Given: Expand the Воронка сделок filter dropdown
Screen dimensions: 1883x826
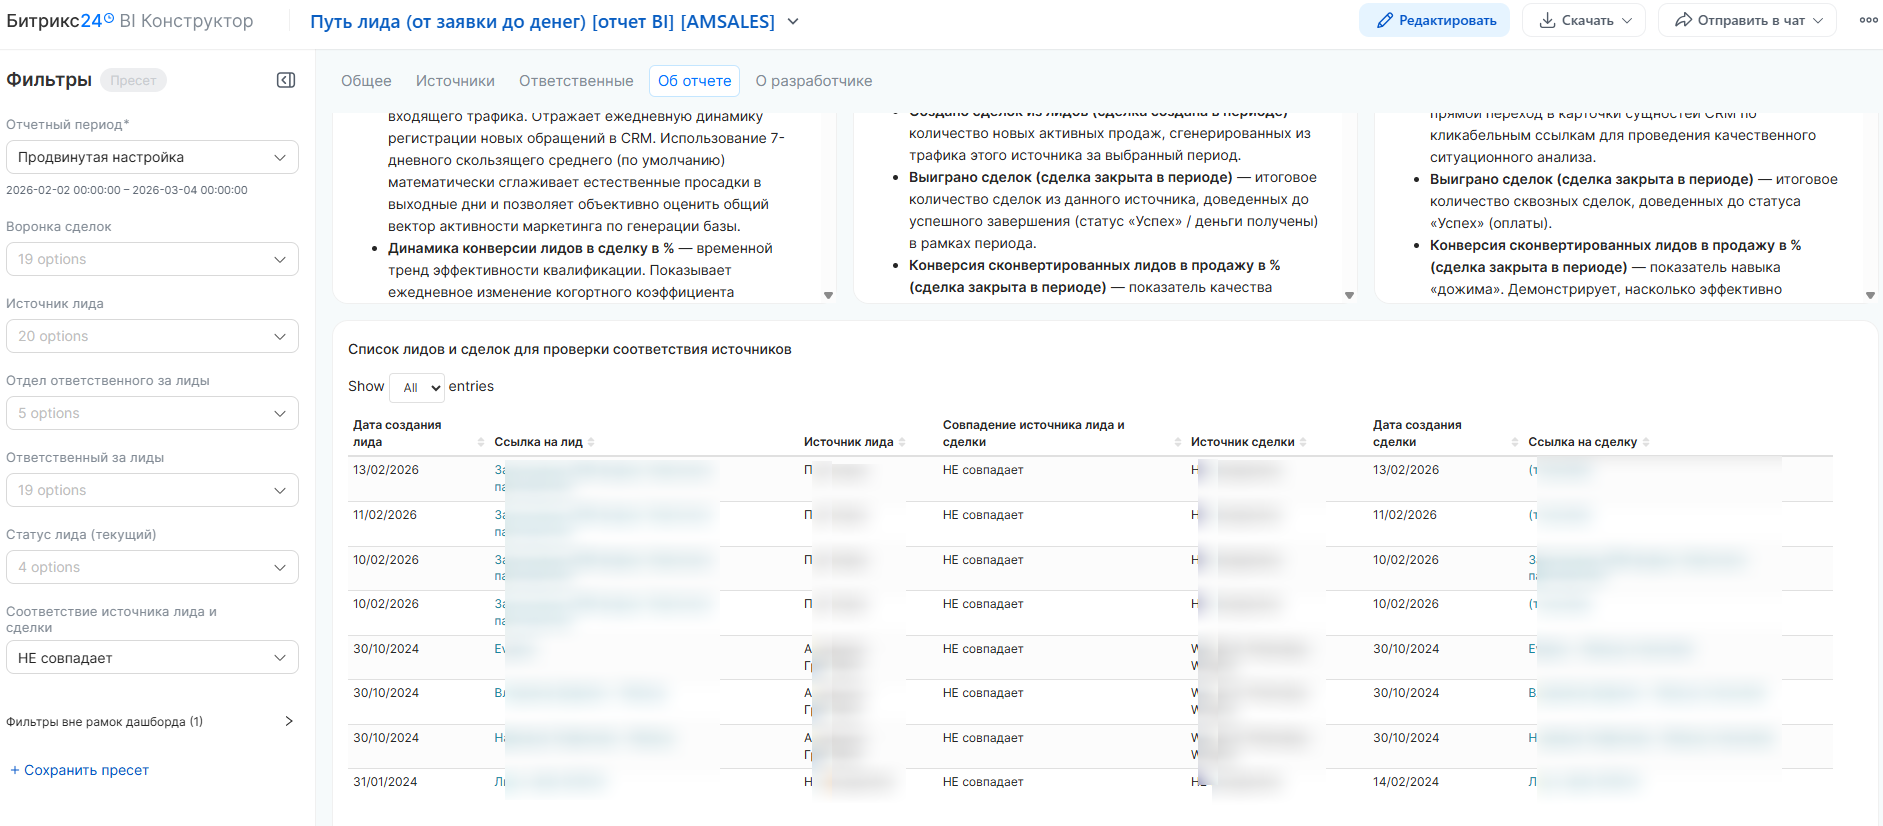Looking at the screenshot, I should click(152, 259).
